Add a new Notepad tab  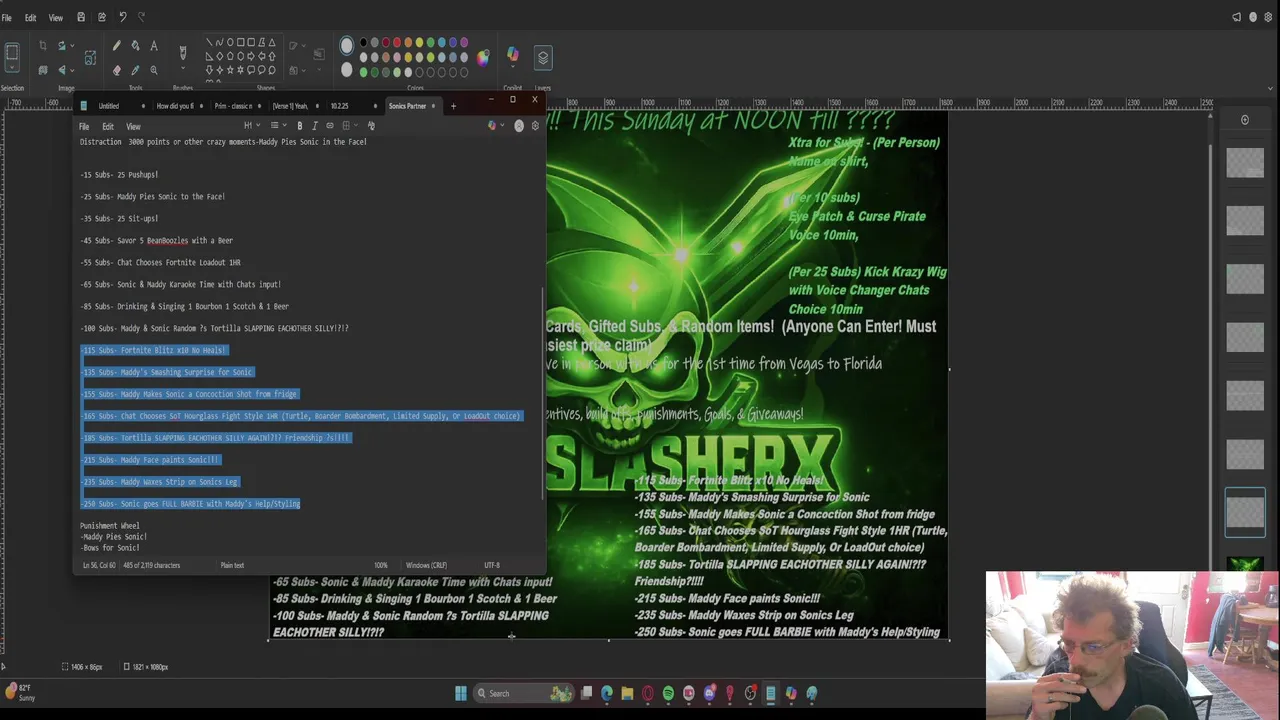453,106
